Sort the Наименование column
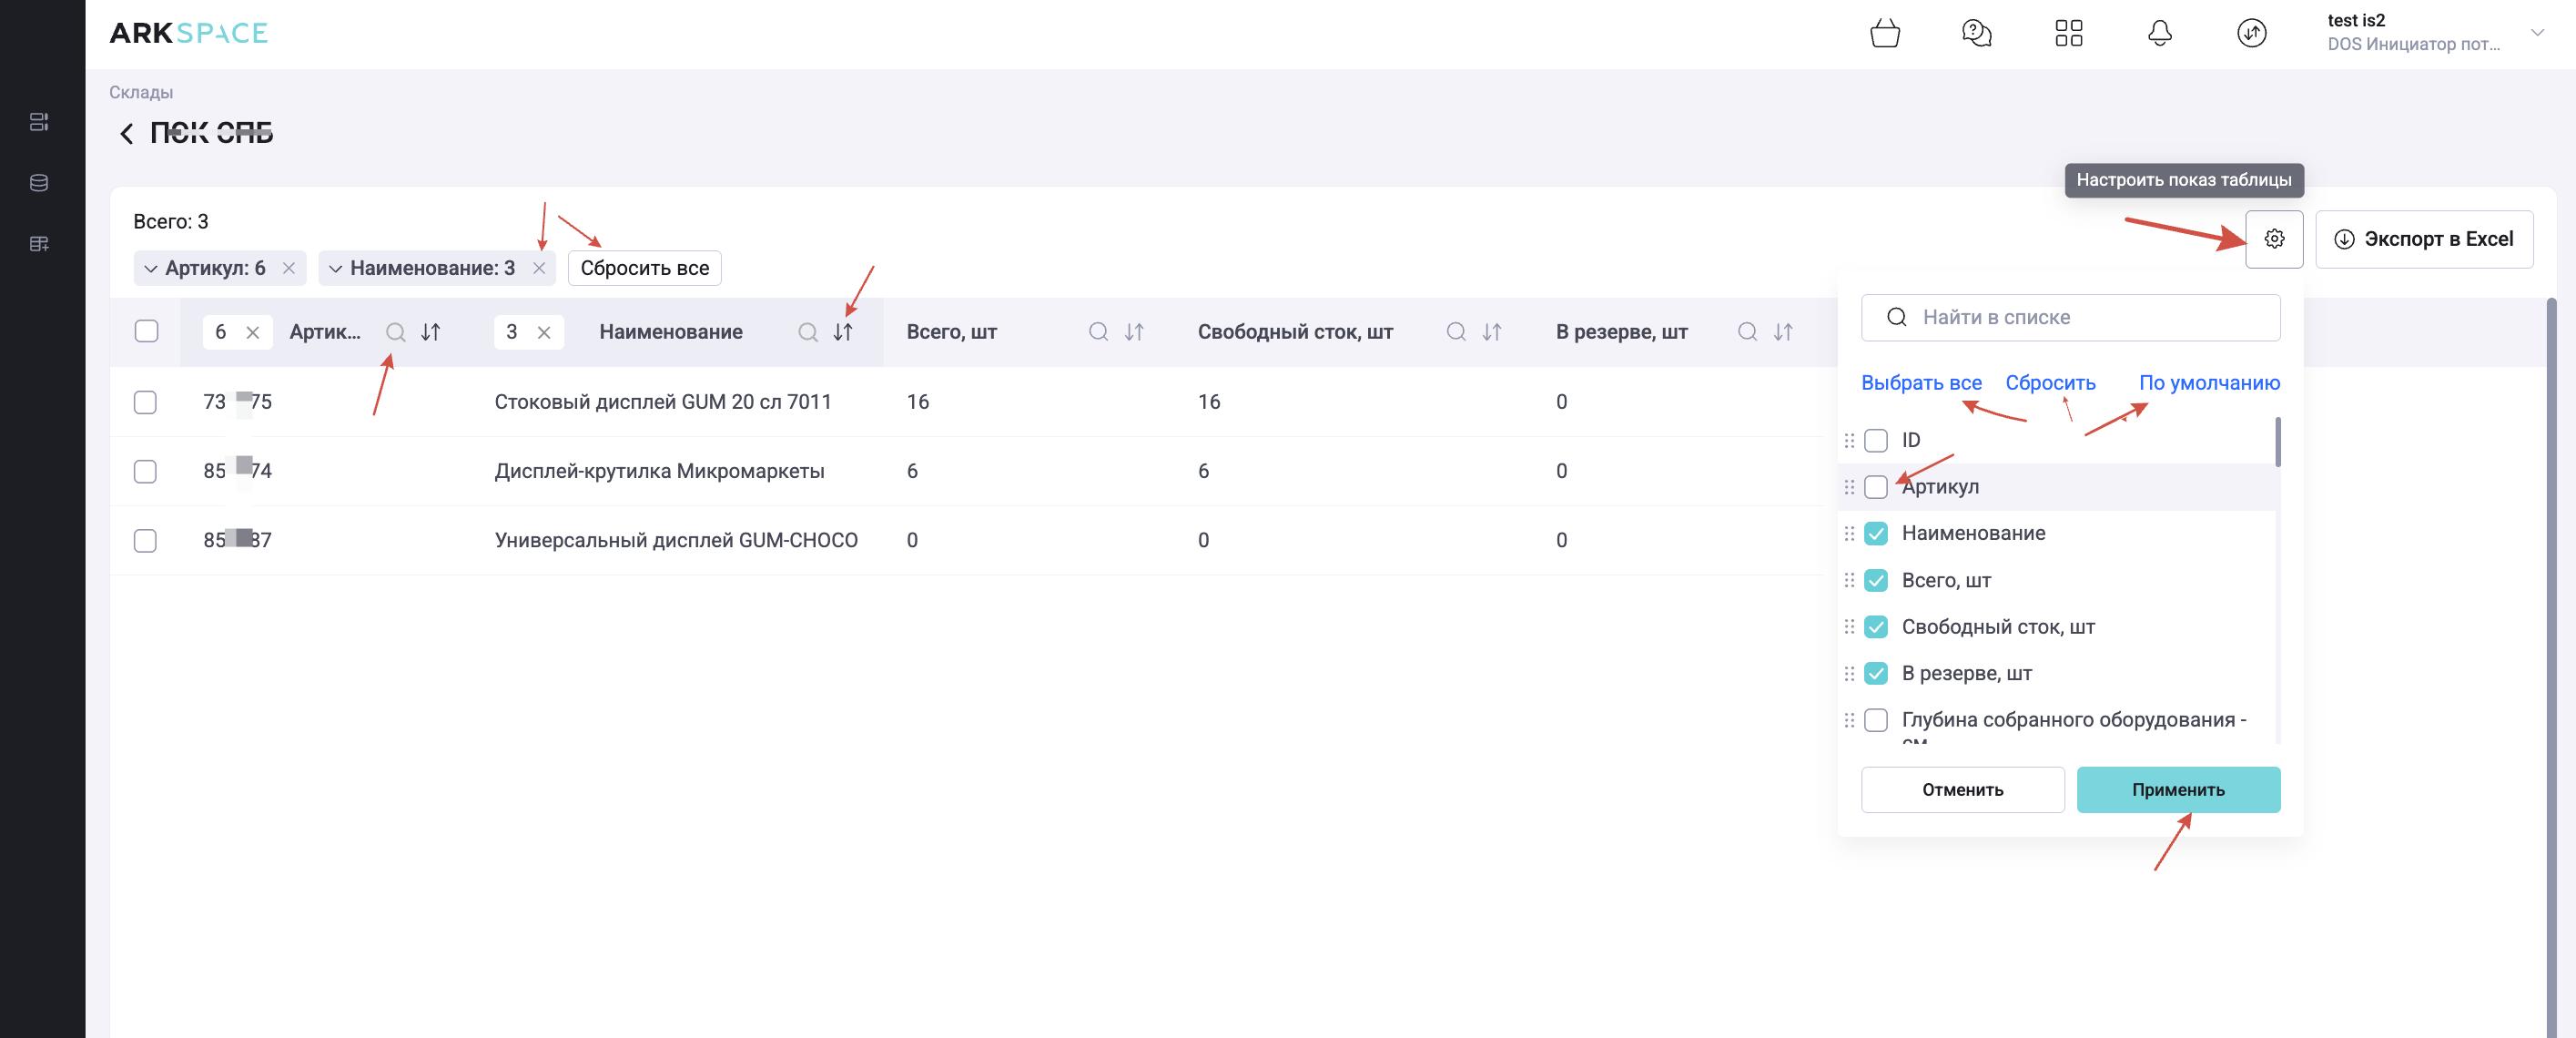 [x=843, y=332]
